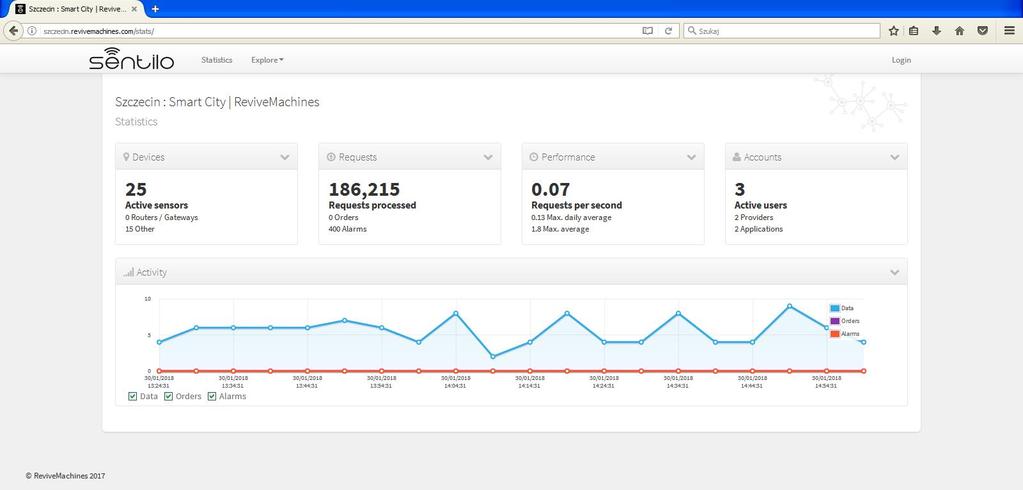Uncheck the Alarms checkbox

pyautogui.click(x=212, y=396)
